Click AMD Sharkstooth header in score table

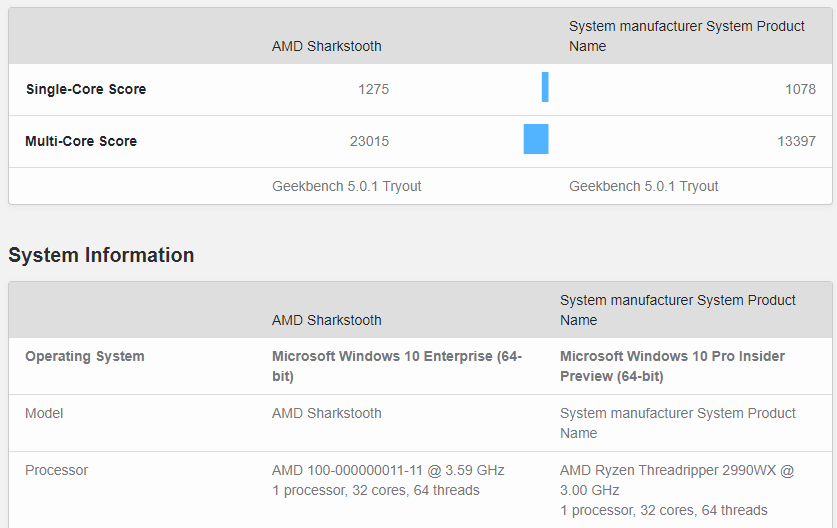(x=327, y=46)
